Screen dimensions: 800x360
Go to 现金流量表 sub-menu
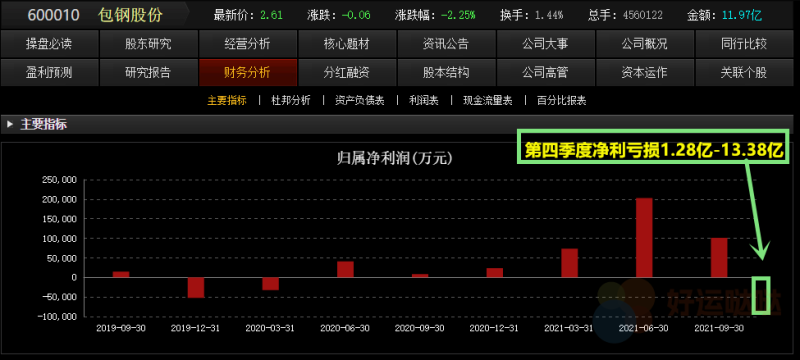488,100
